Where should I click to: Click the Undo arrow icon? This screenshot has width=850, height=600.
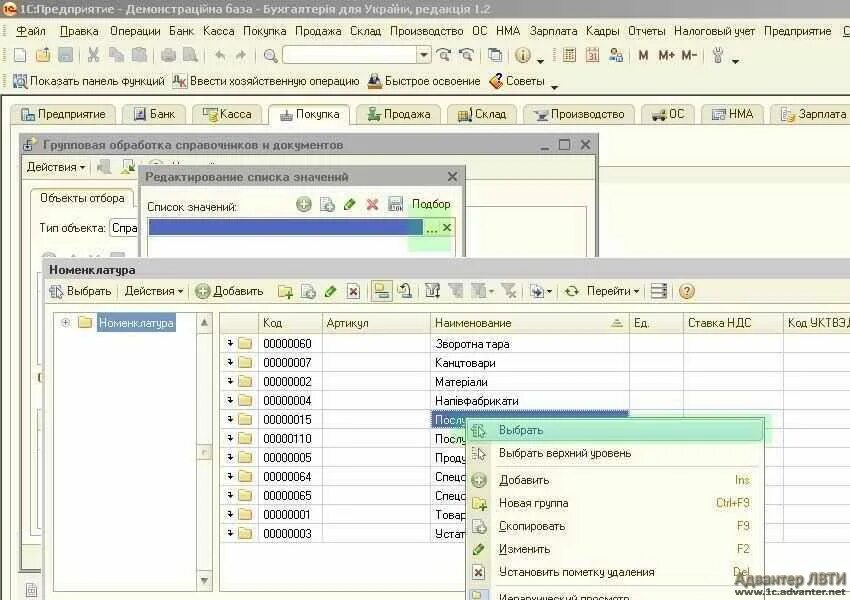pos(220,55)
